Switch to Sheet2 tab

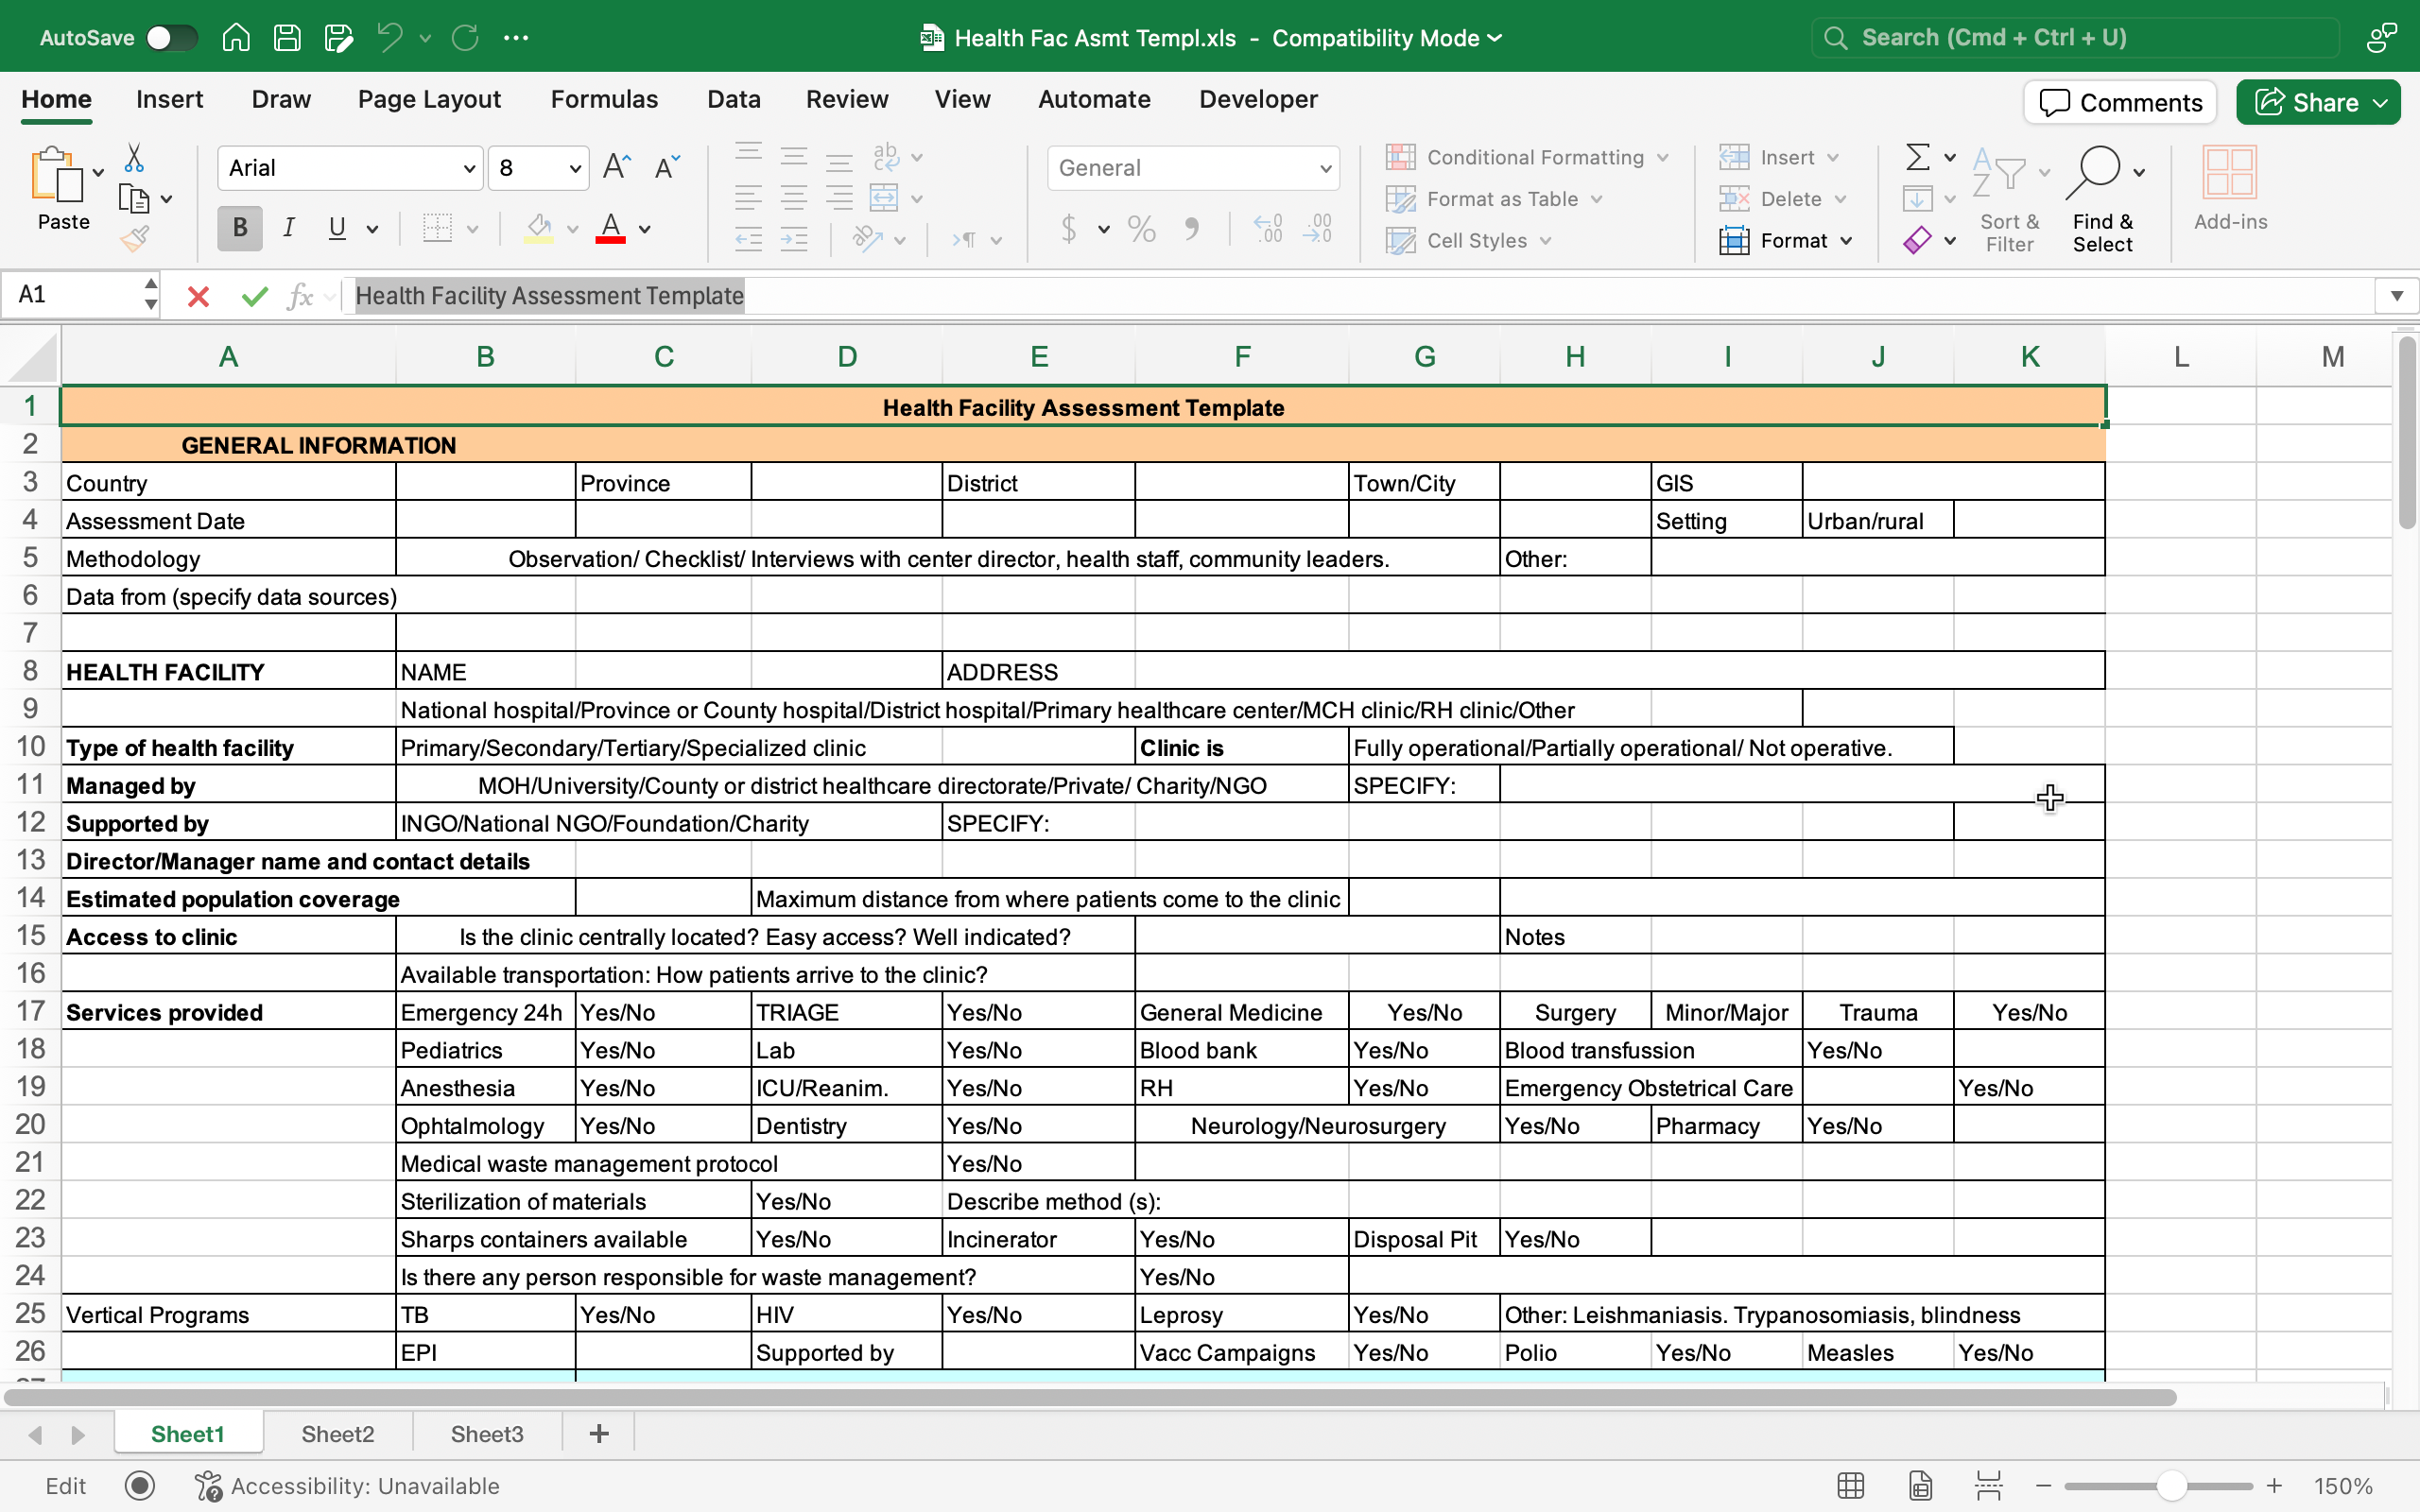coord(337,1434)
